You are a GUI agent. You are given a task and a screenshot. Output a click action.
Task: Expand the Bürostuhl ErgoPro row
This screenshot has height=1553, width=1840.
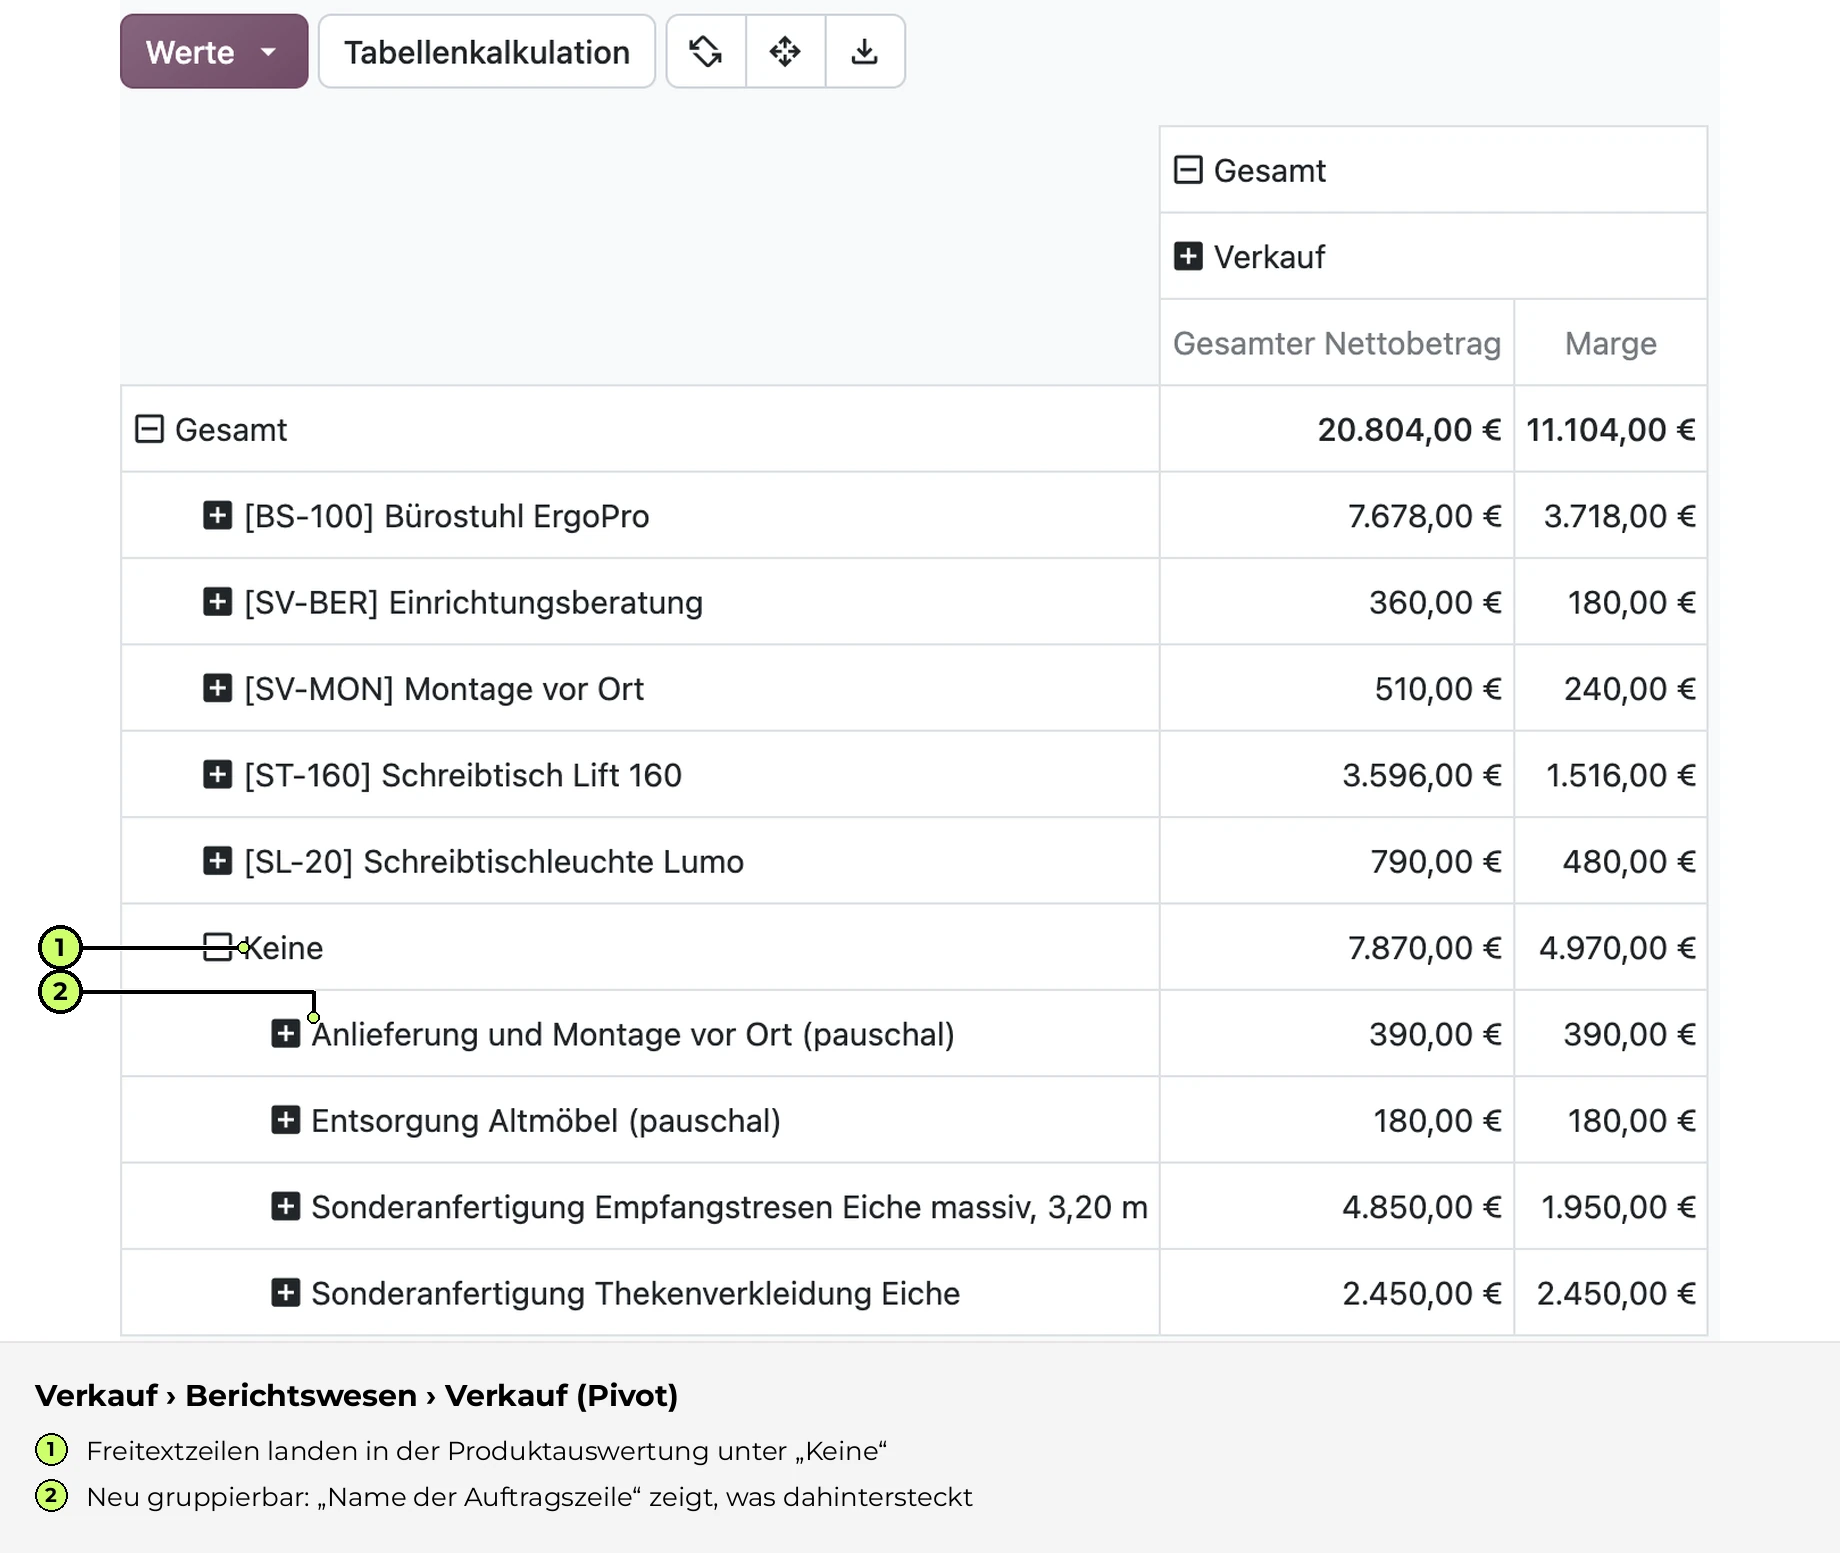(x=217, y=516)
